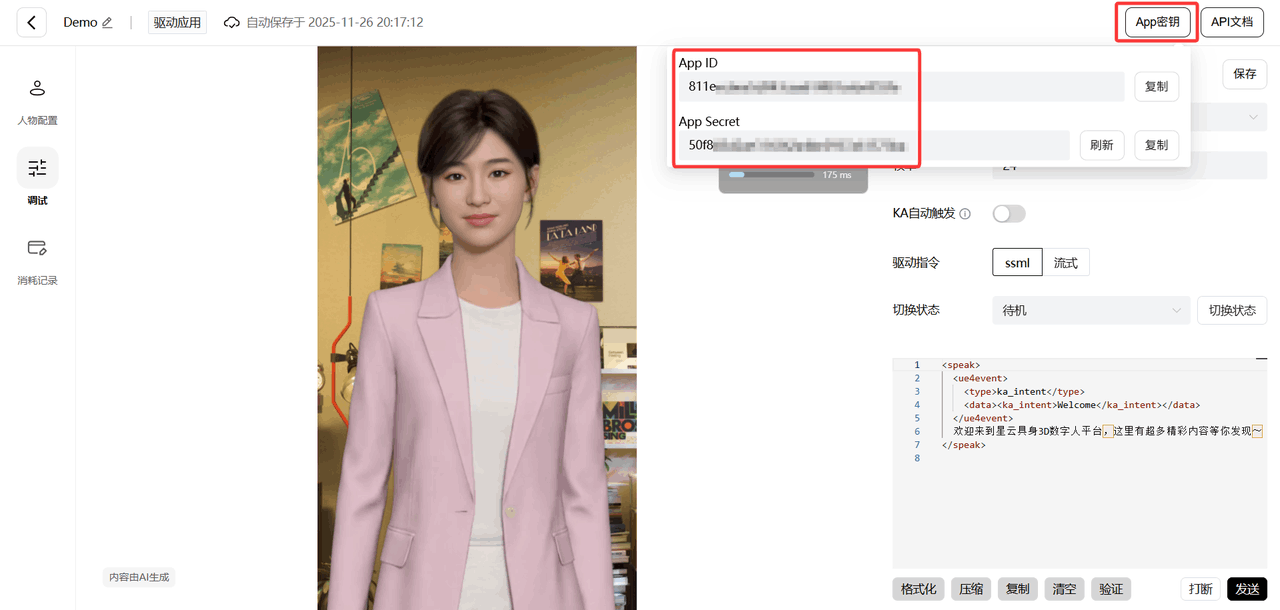
Task: Click line number 8 in the editor
Action: click(917, 458)
